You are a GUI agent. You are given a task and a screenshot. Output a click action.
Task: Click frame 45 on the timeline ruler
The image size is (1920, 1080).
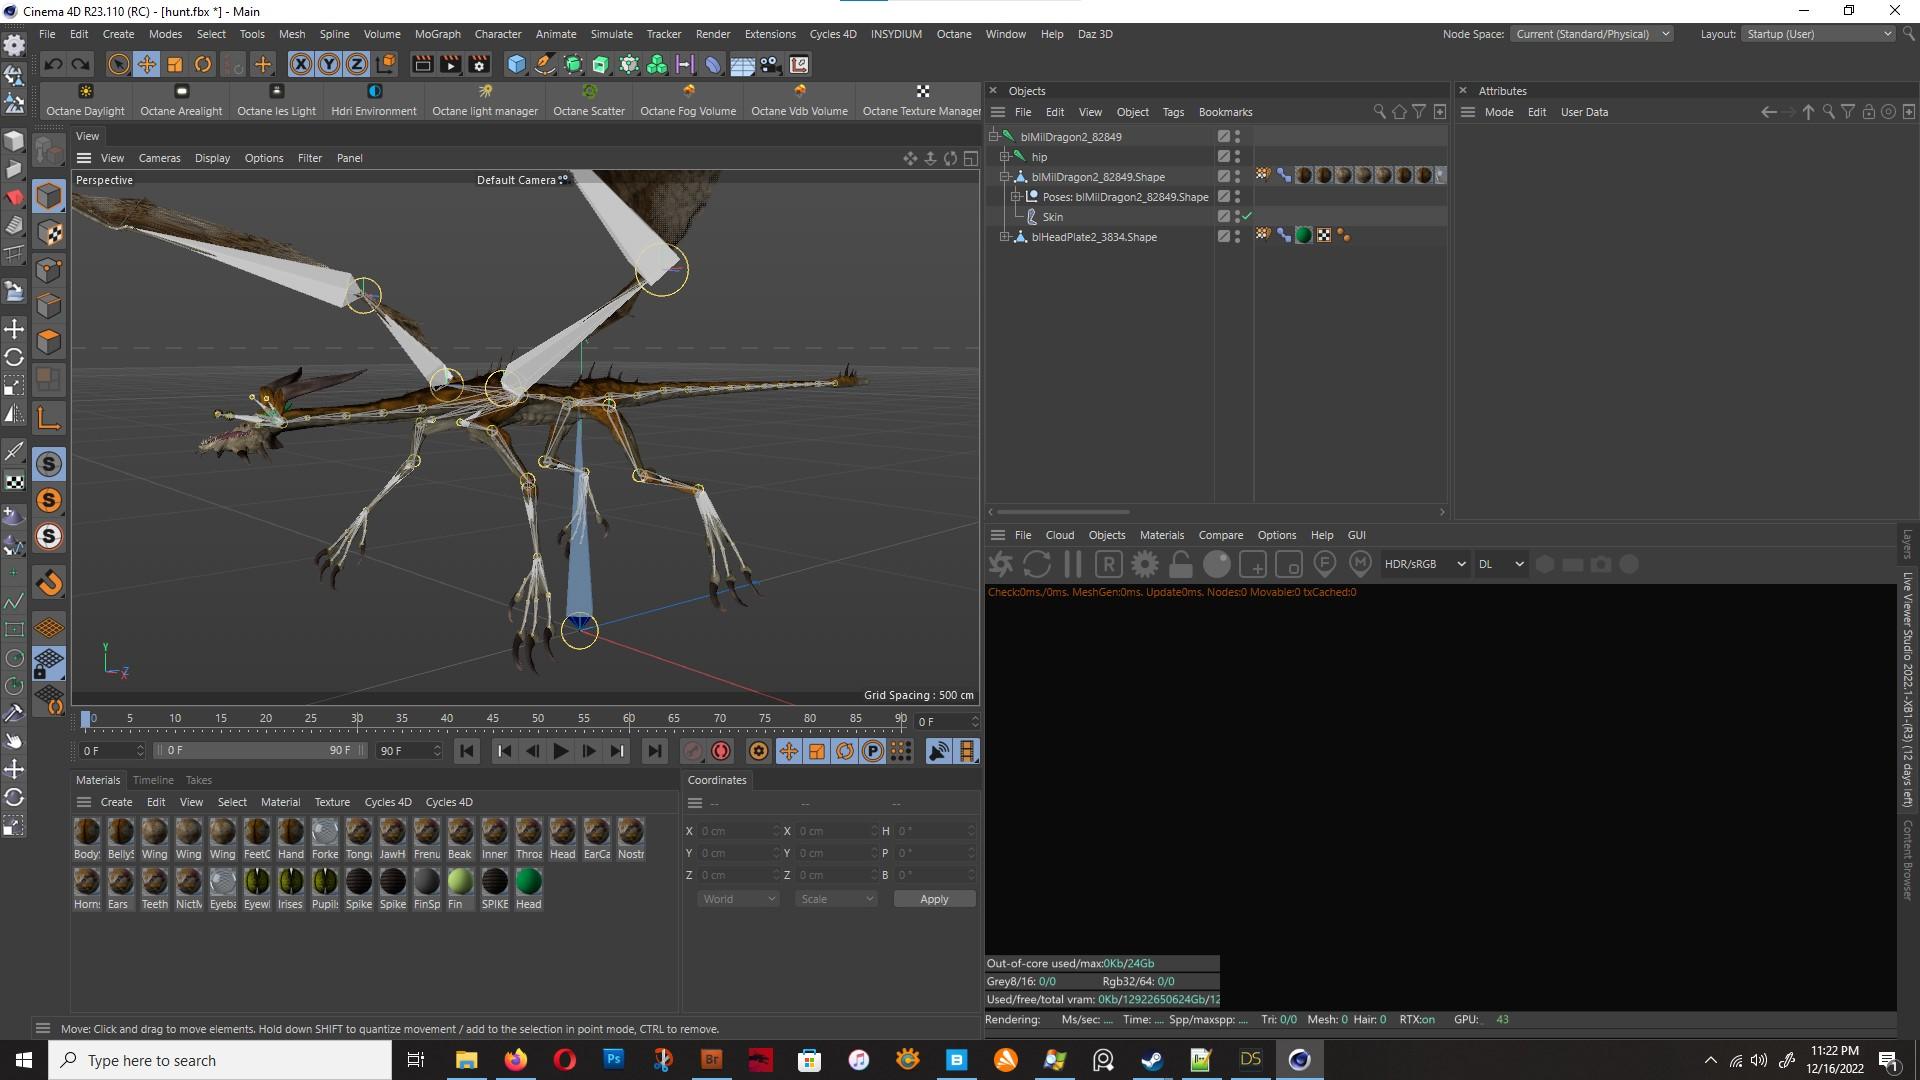[x=492, y=718]
